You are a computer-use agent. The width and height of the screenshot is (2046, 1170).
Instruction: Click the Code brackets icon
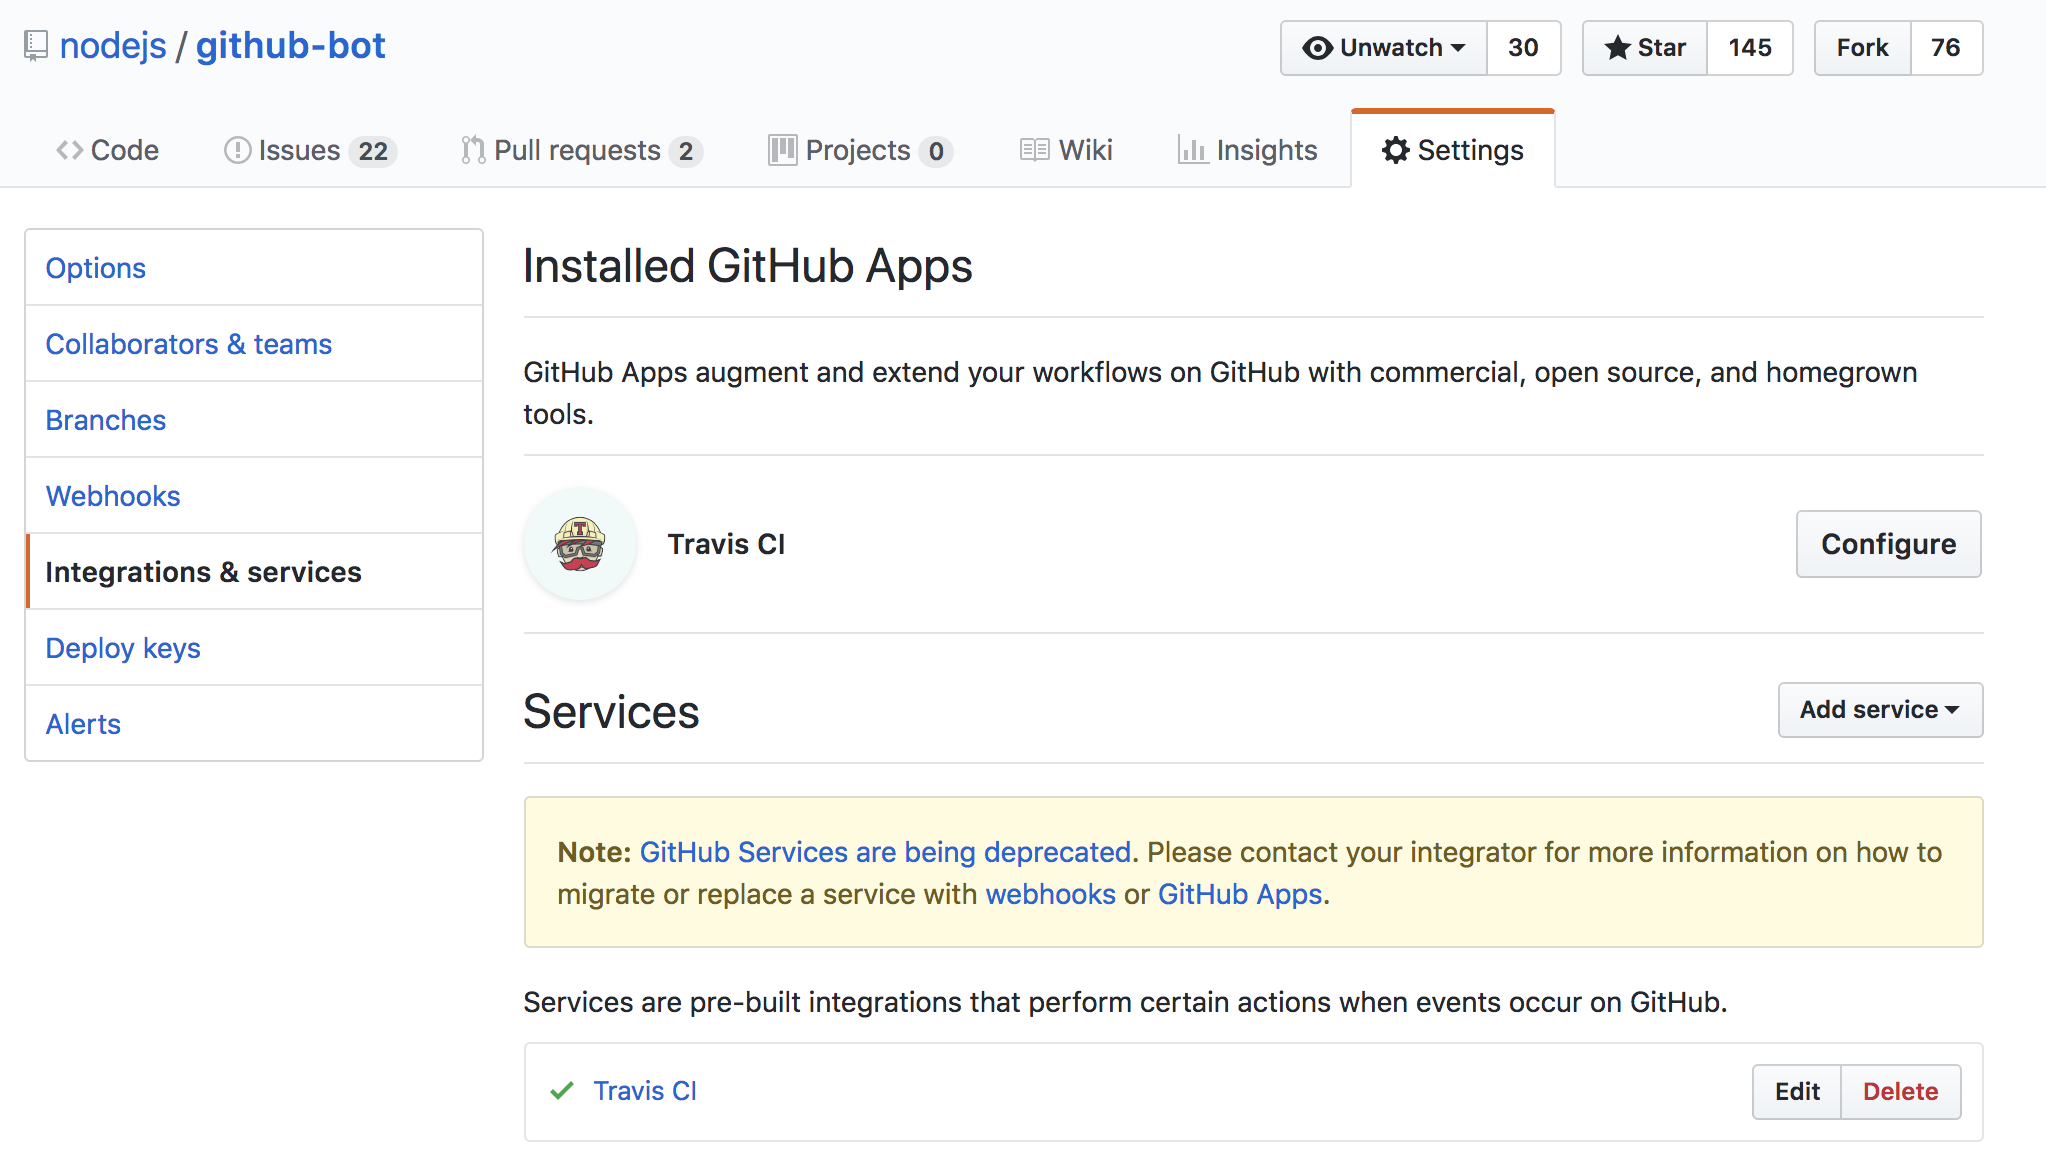[69, 150]
